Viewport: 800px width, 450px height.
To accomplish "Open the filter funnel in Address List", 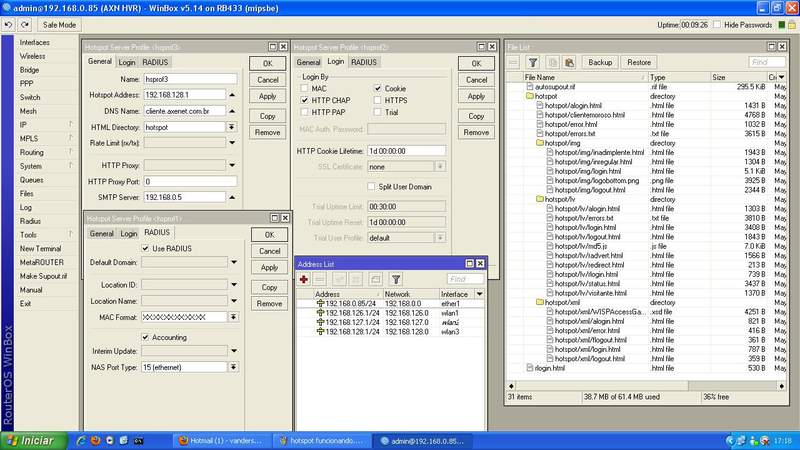I will click(x=395, y=279).
